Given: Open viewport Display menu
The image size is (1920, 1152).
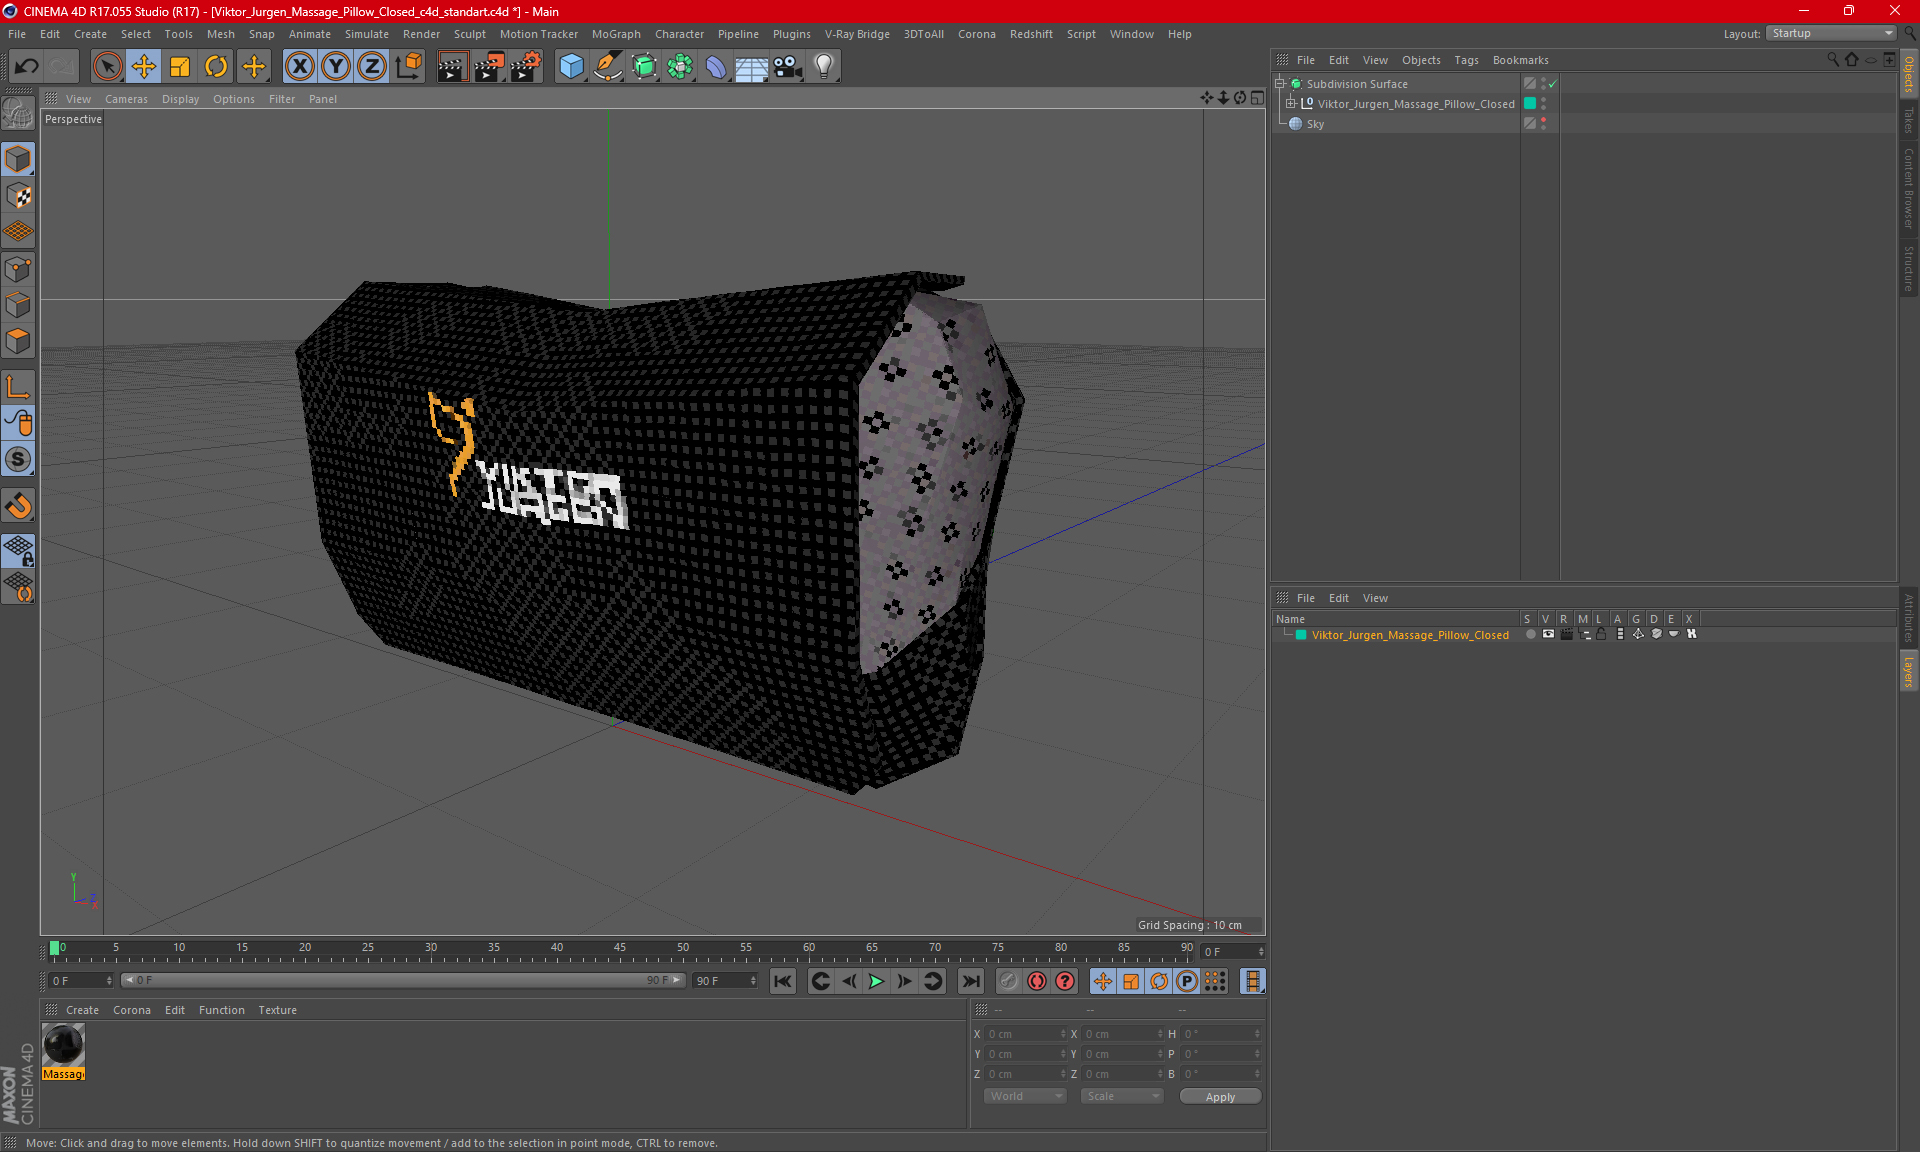Looking at the screenshot, I should (180, 99).
